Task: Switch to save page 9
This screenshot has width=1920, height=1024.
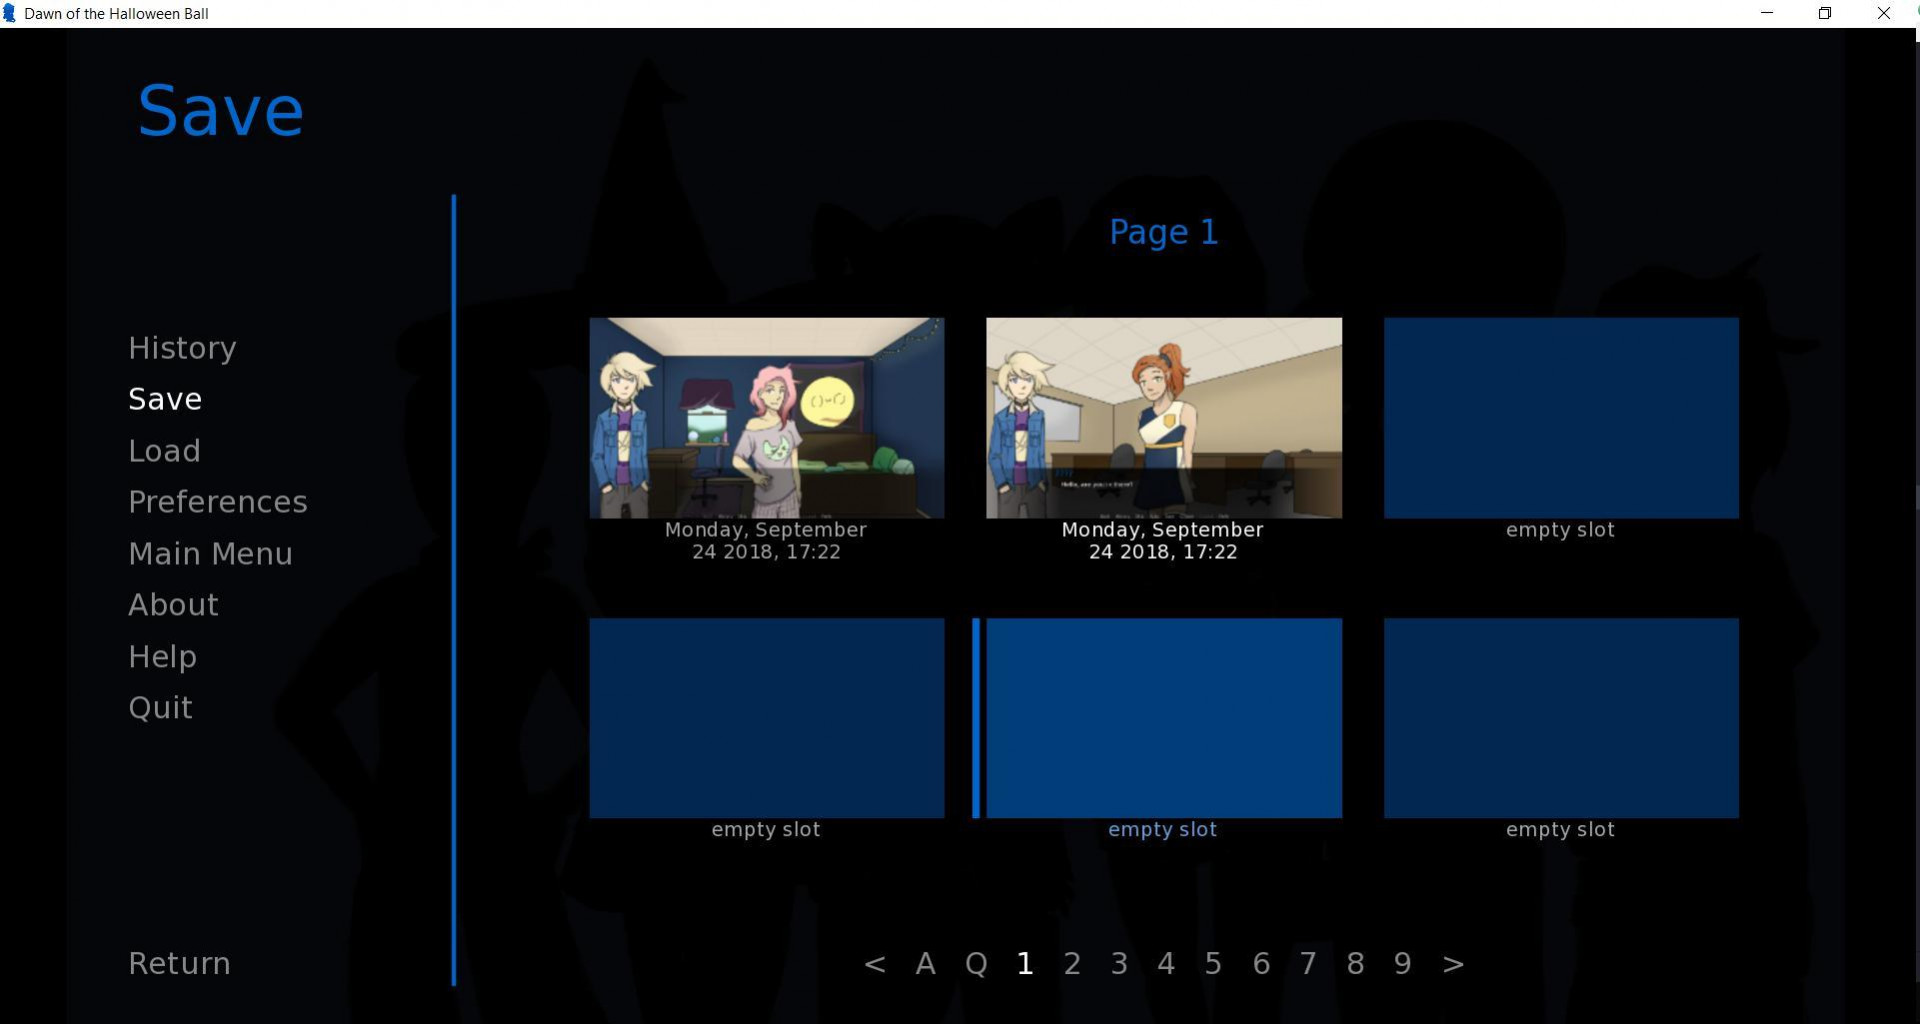Action: (1402, 964)
